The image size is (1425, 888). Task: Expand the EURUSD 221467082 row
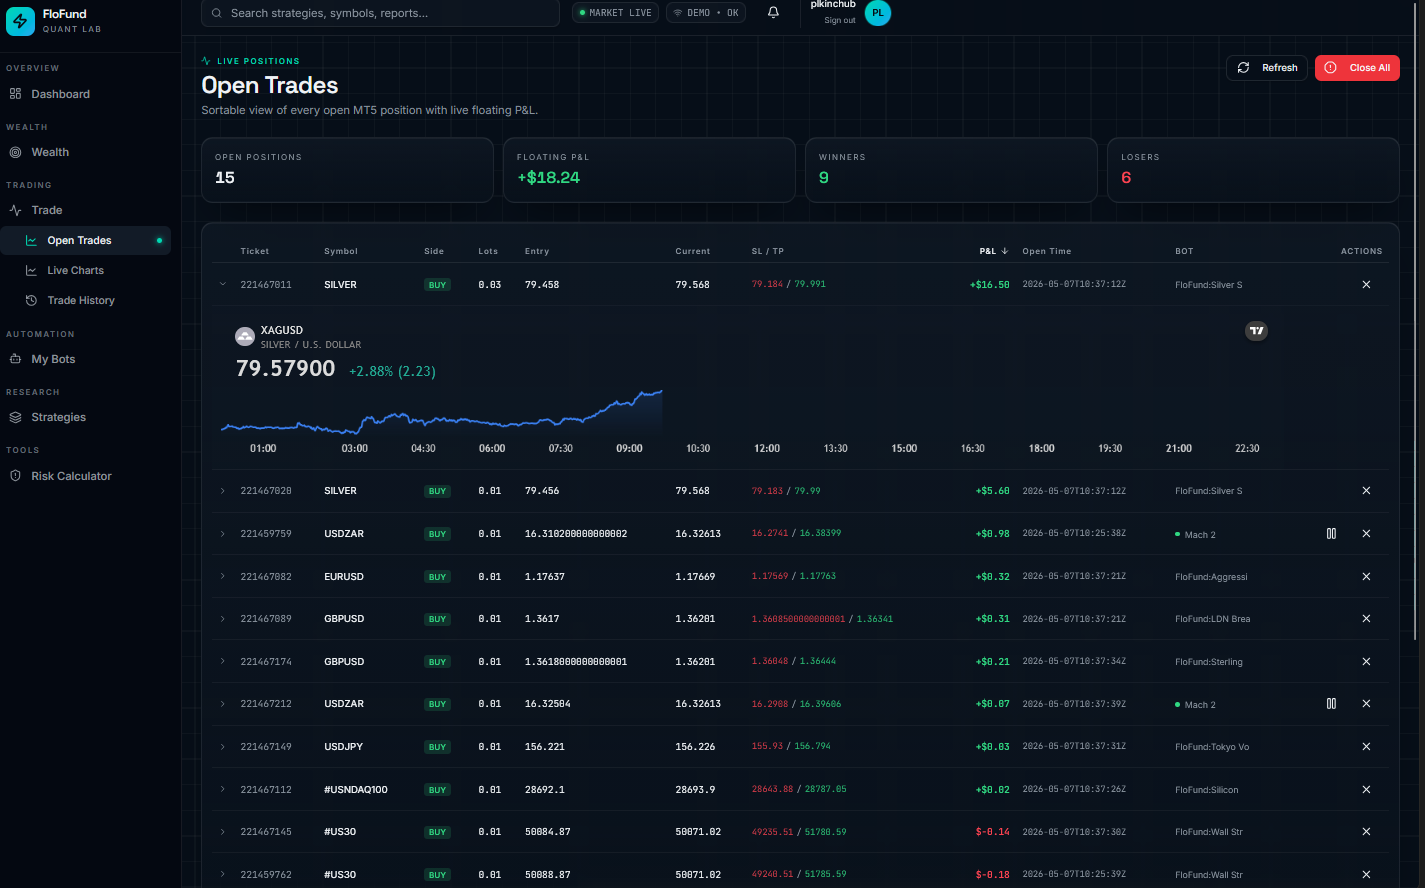click(x=223, y=577)
